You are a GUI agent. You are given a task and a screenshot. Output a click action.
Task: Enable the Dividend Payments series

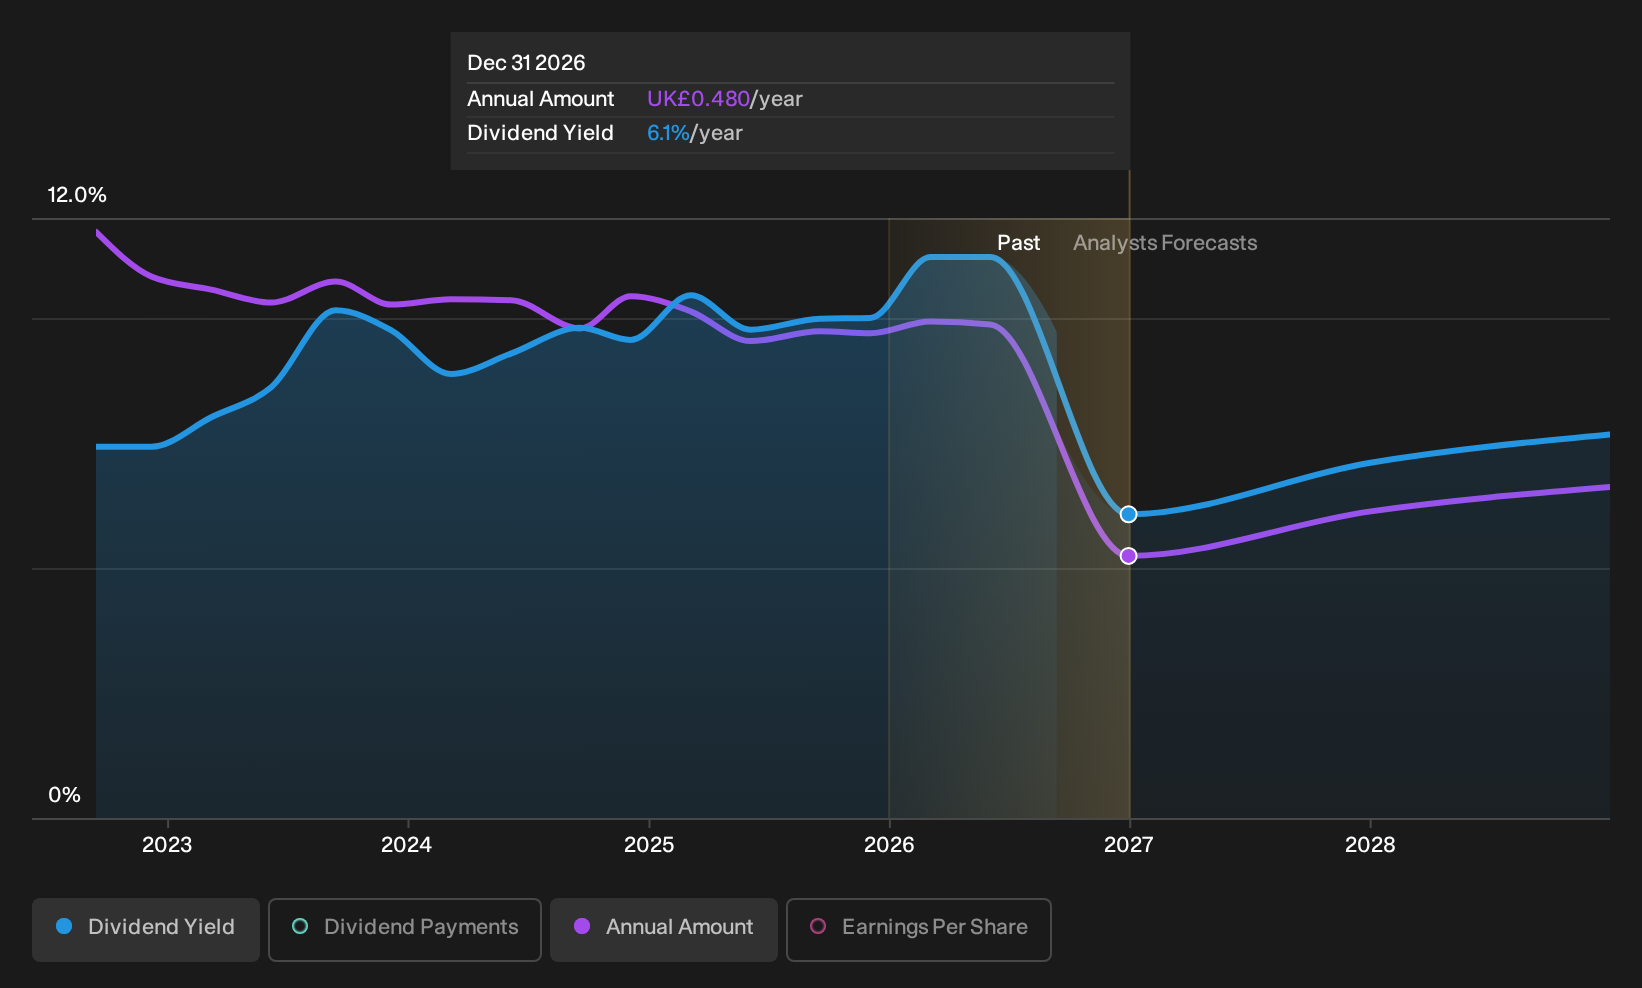405,929
